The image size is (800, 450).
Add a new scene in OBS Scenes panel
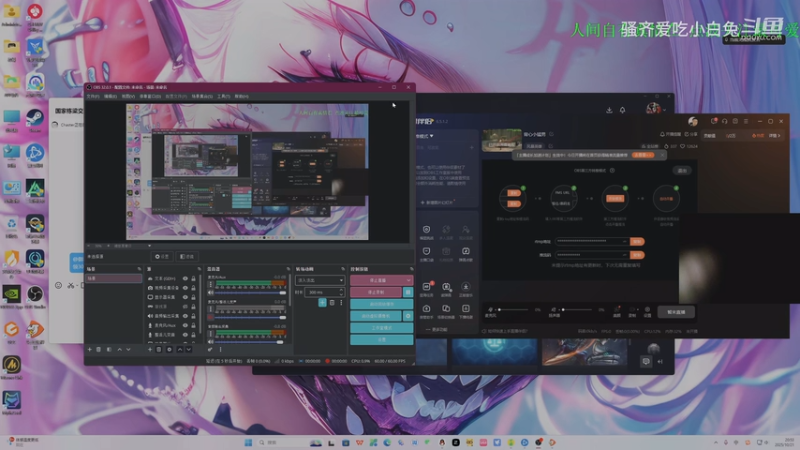coord(90,349)
